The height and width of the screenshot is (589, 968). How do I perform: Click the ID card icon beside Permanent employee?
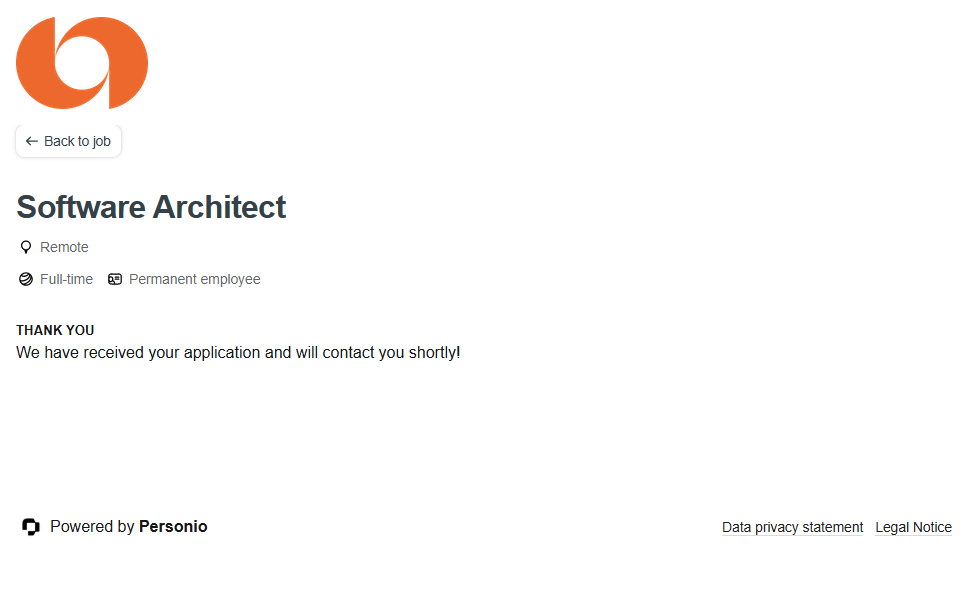[x=115, y=279]
